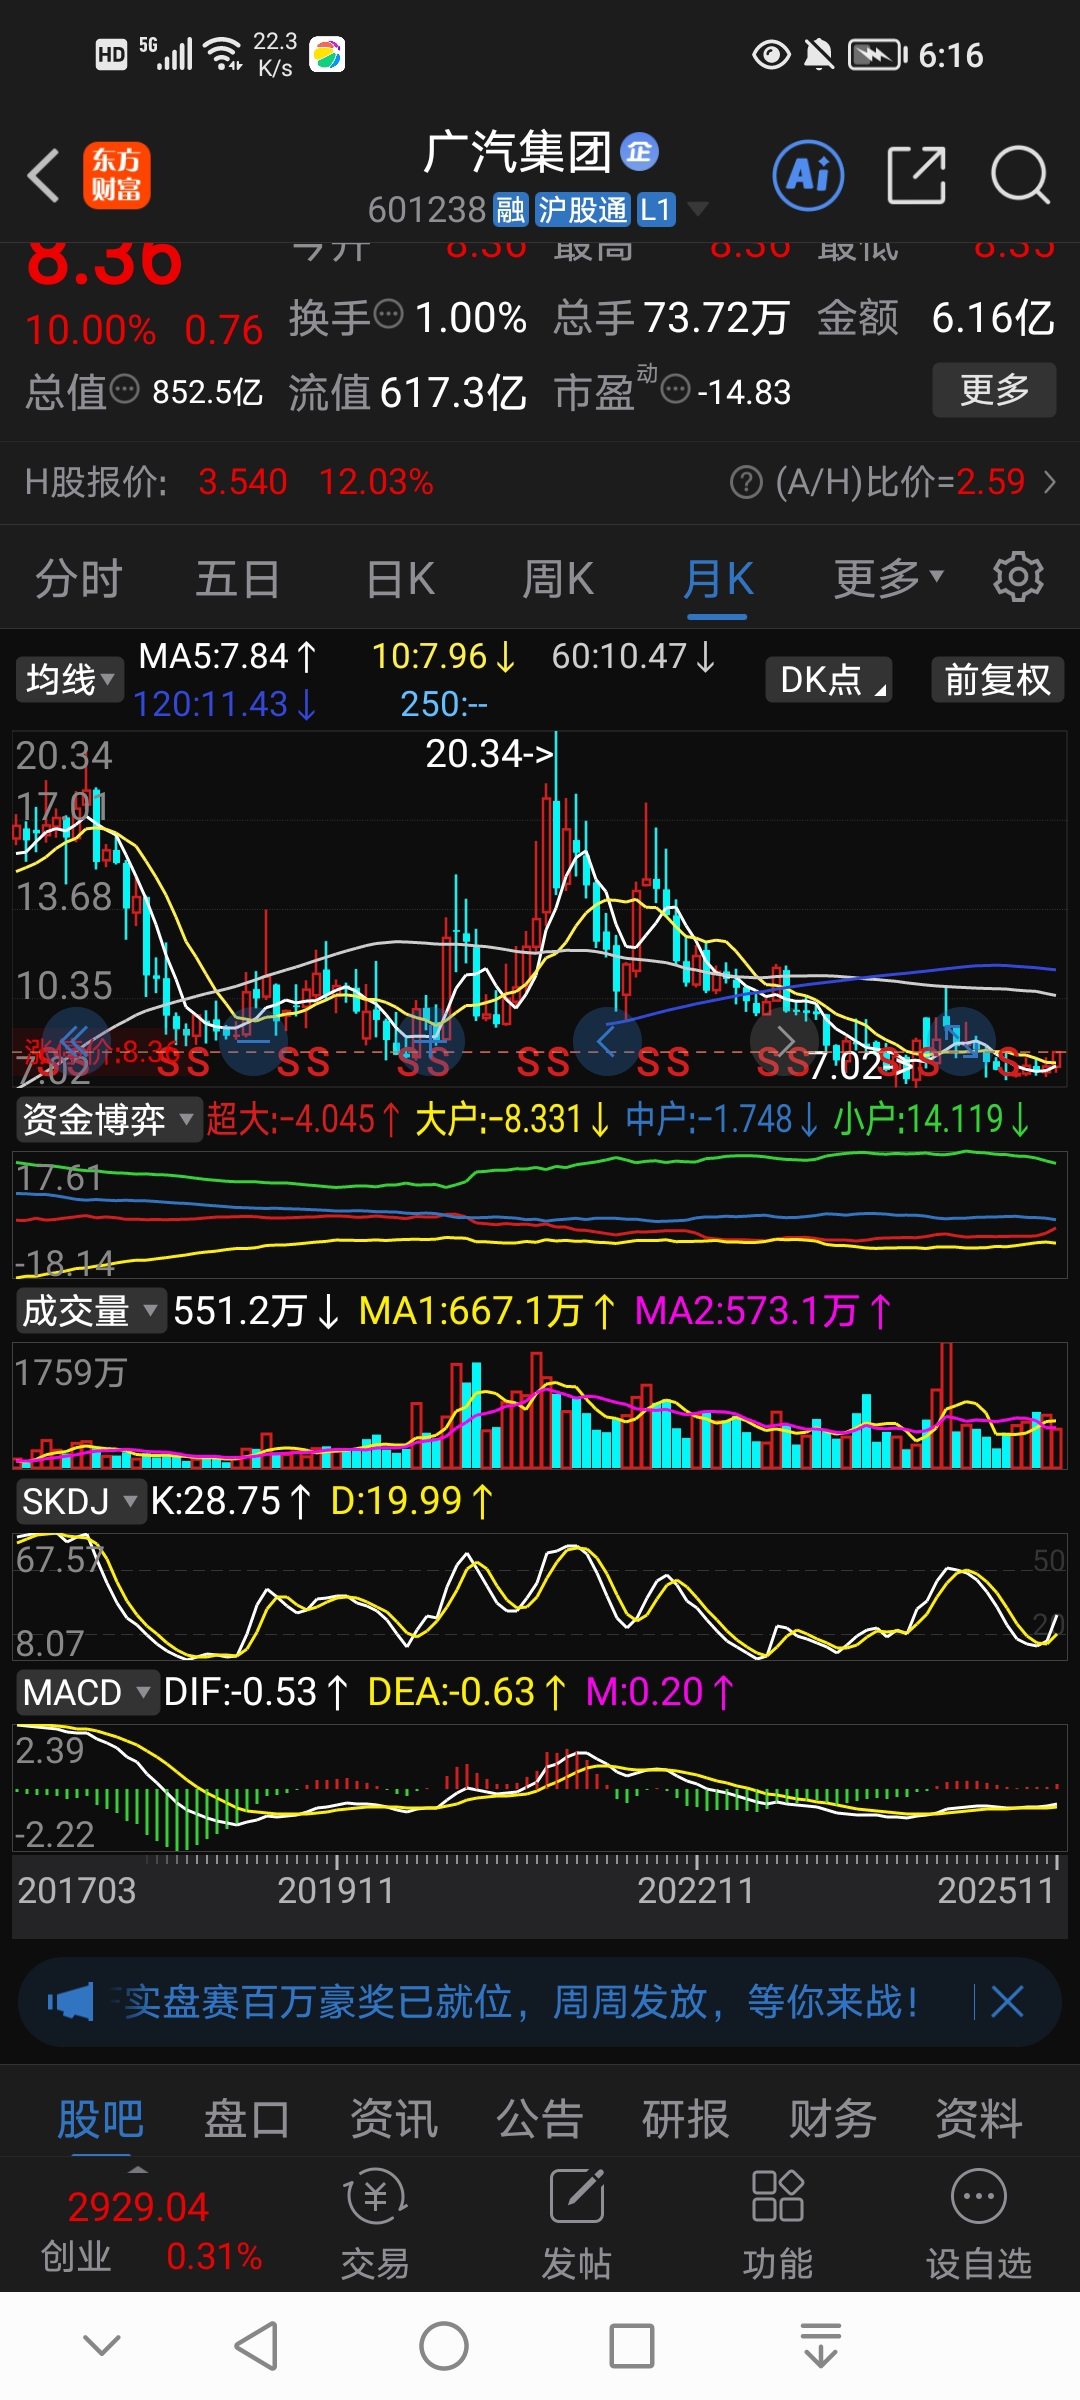Open the search magnifier icon

(1020, 175)
